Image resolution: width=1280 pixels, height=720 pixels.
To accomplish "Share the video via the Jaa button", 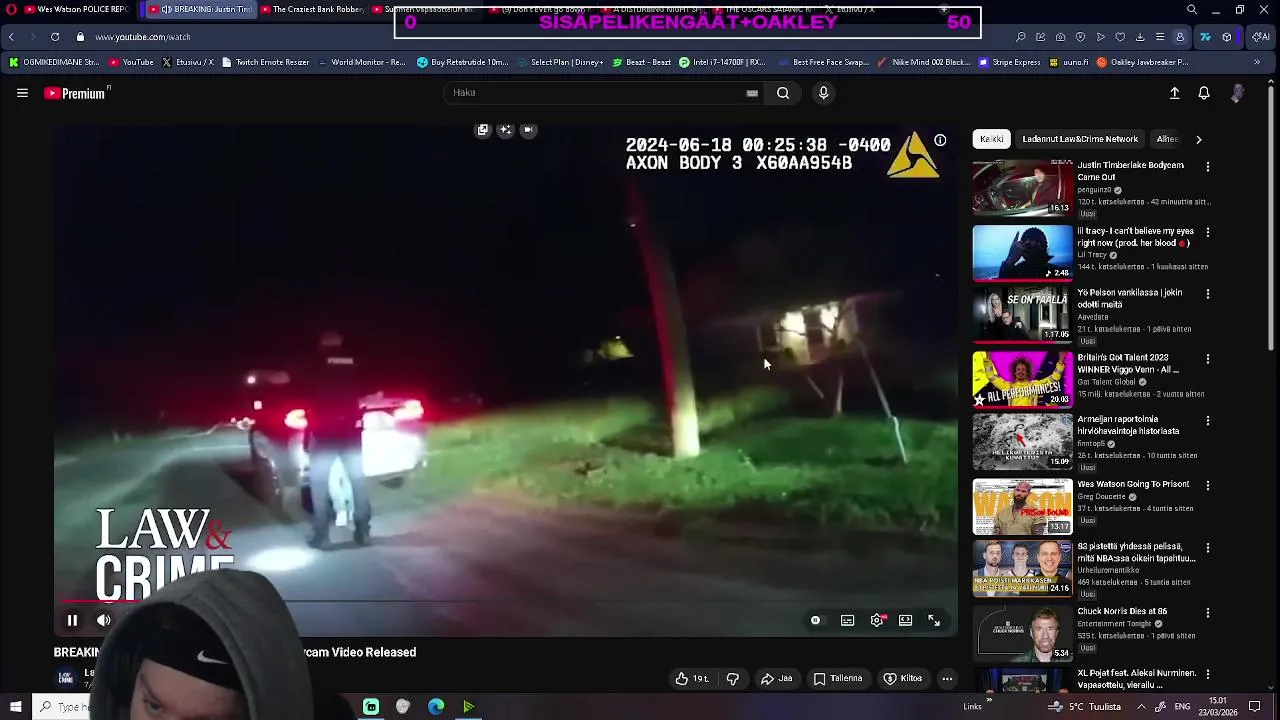I will coord(777,678).
